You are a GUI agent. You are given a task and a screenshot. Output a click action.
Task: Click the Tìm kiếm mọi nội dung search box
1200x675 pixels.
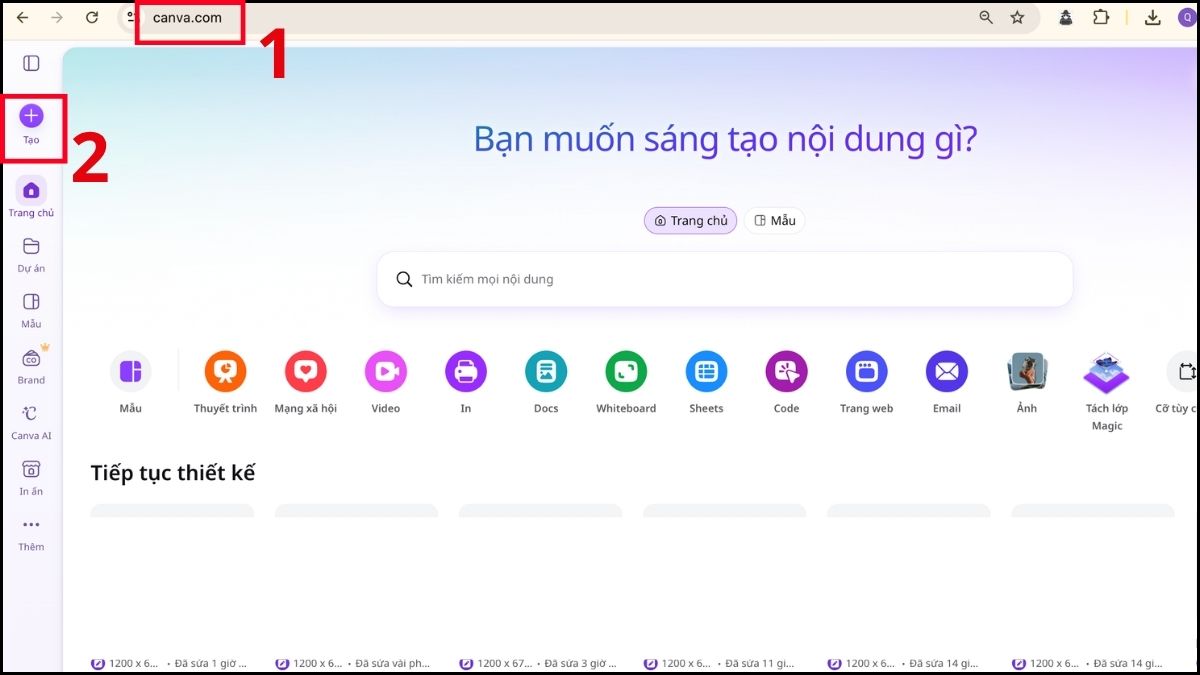[x=725, y=279]
